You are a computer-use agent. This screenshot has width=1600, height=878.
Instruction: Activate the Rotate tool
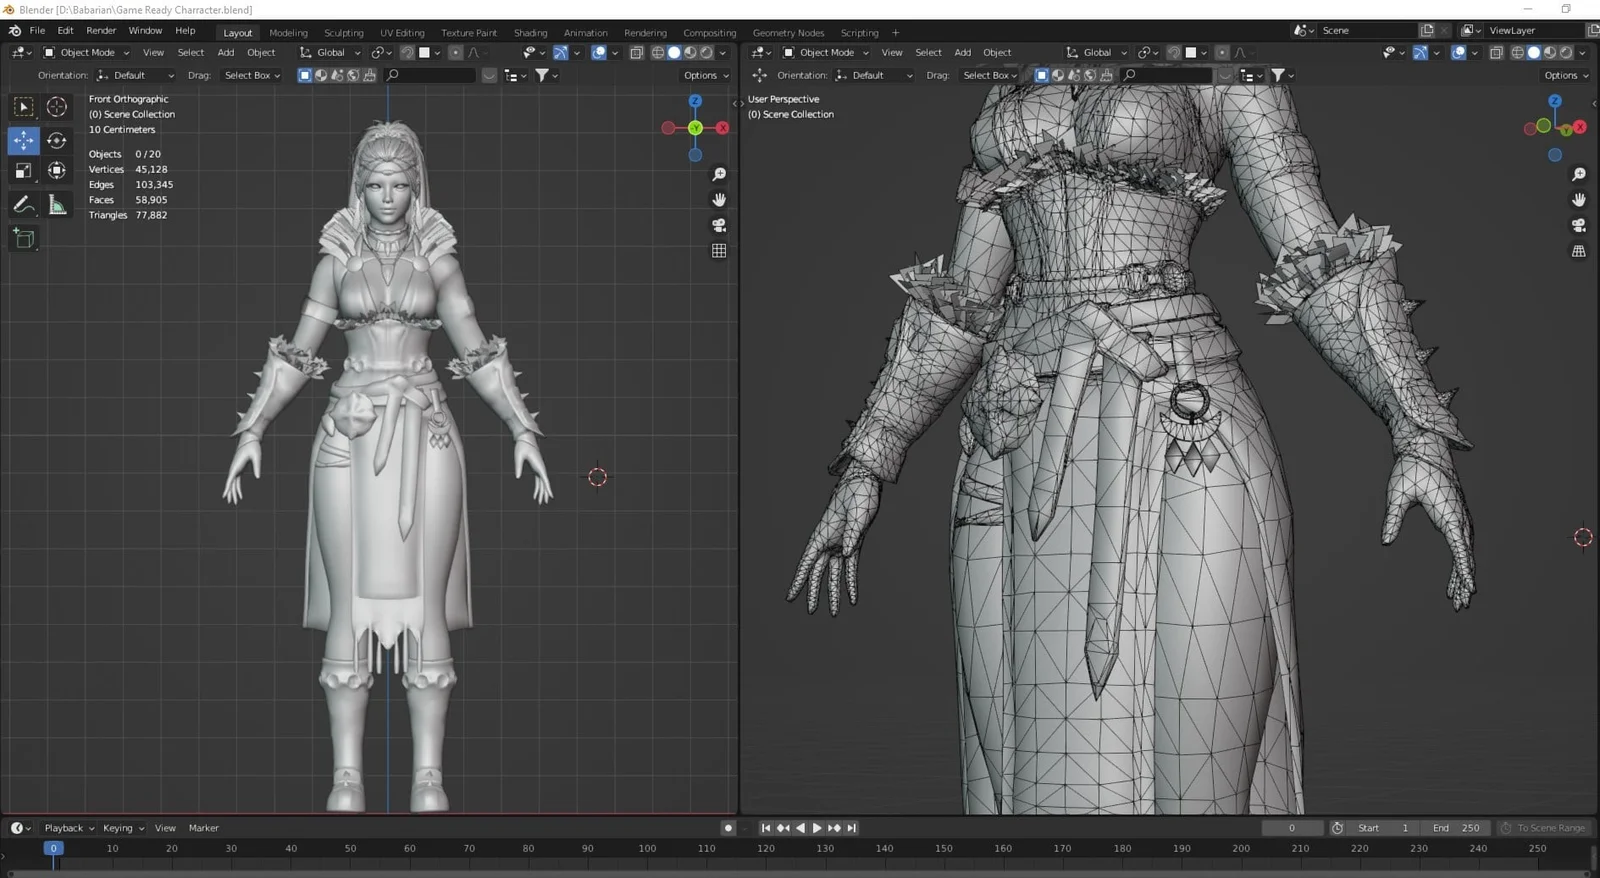pos(57,140)
